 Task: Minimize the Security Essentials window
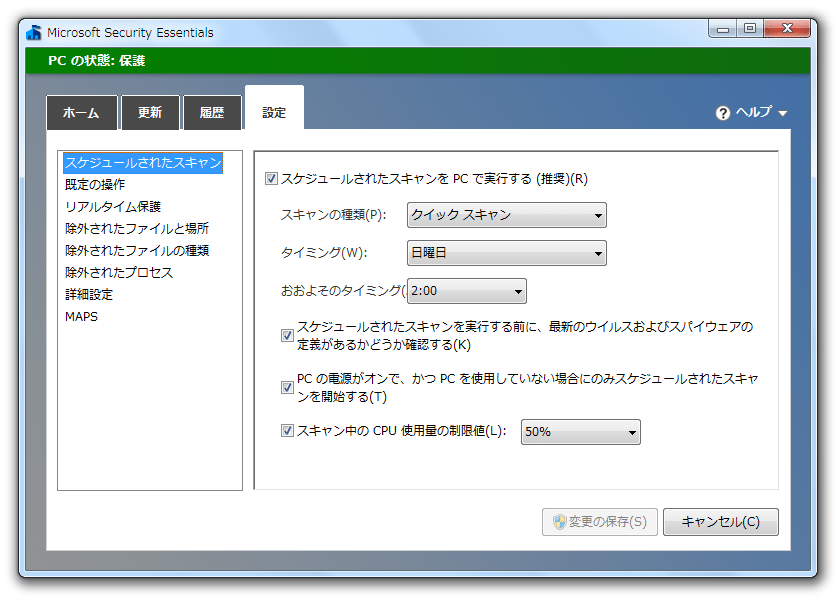(723, 29)
